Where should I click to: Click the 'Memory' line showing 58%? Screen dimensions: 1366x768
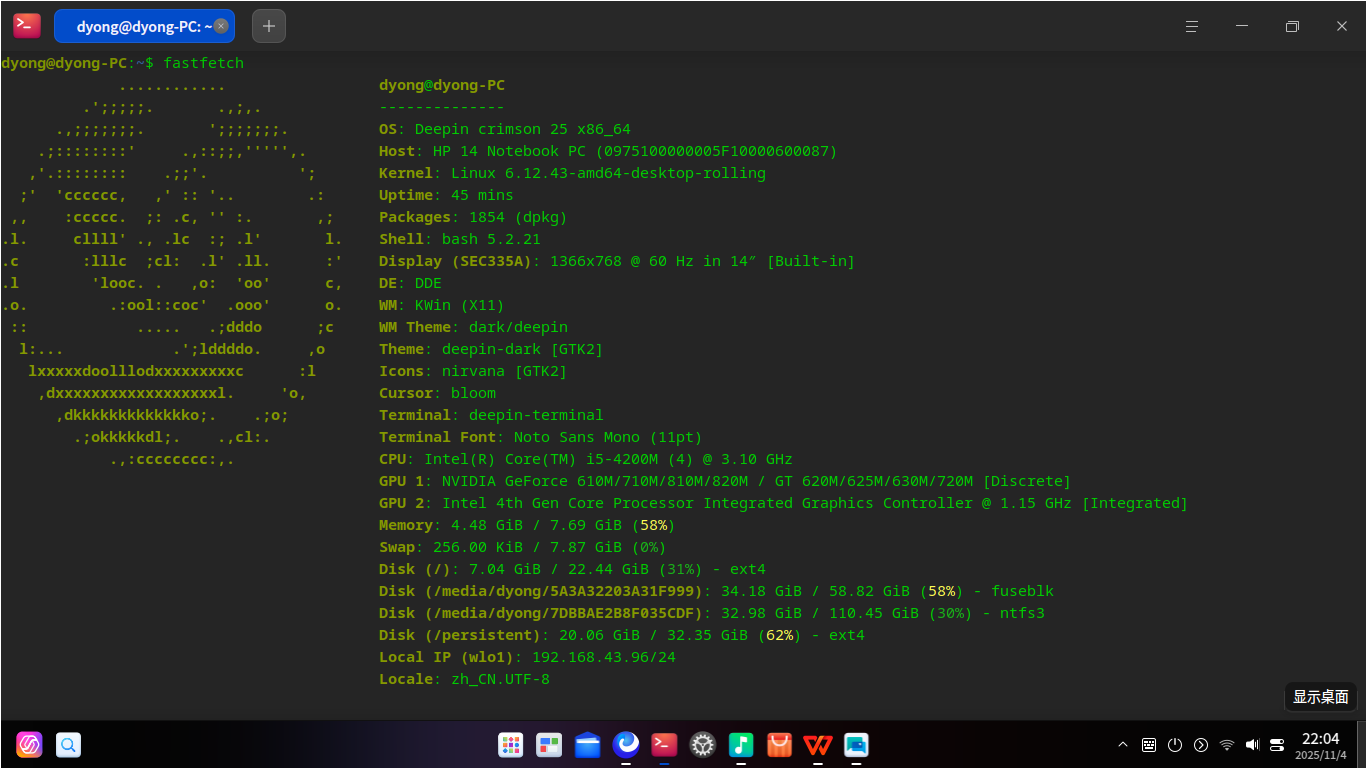(x=527, y=525)
